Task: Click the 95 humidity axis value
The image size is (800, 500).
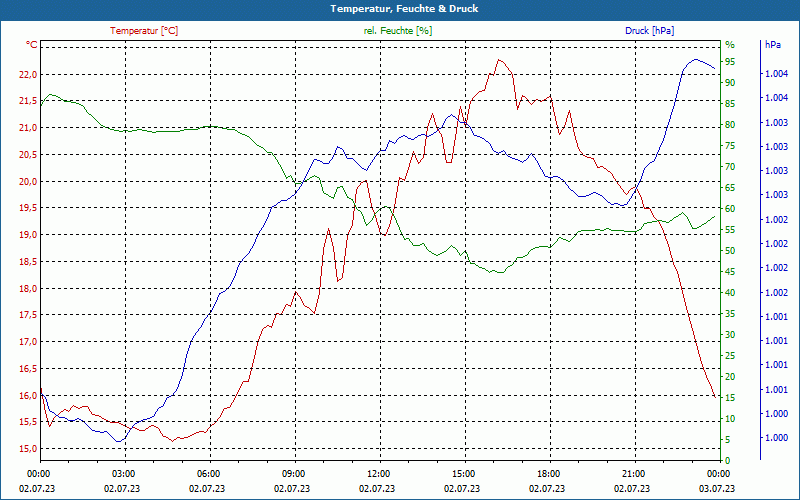Action: [x=730, y=62]
